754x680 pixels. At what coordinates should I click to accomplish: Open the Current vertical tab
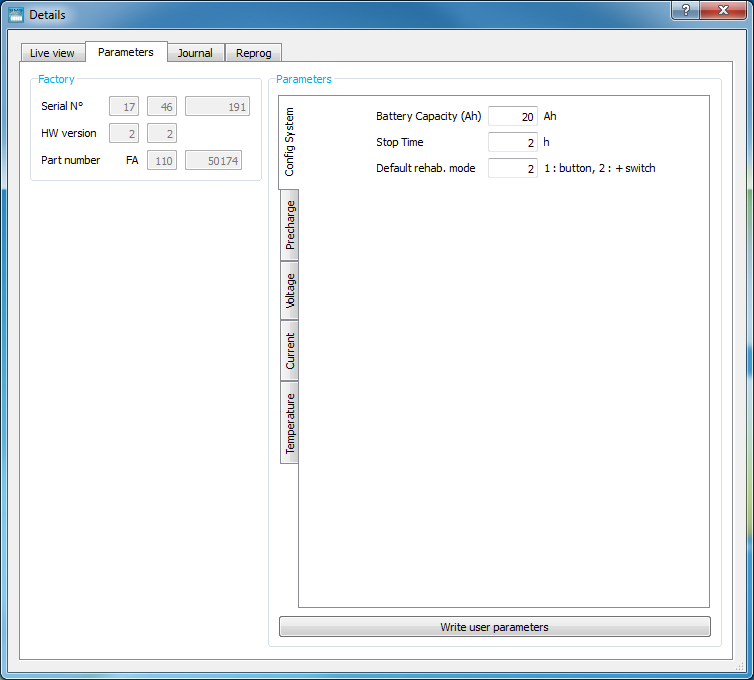click(289, 351)
